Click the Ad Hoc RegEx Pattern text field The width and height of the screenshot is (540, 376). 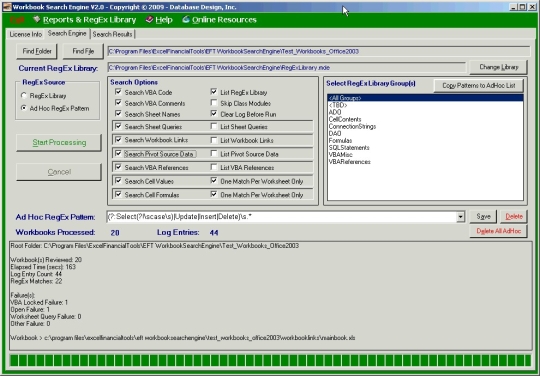282,217
